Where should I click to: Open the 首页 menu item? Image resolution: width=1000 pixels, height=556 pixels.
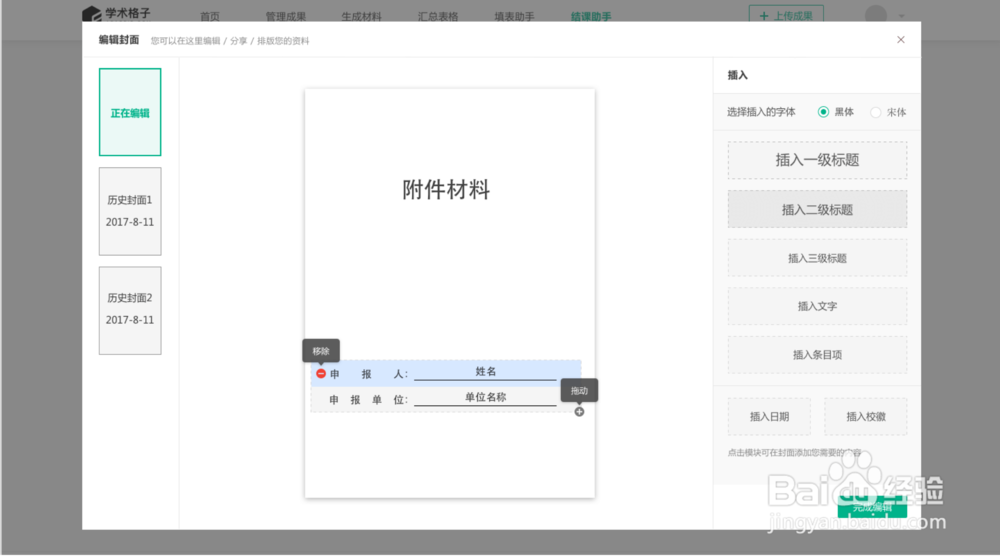(210, 17)
